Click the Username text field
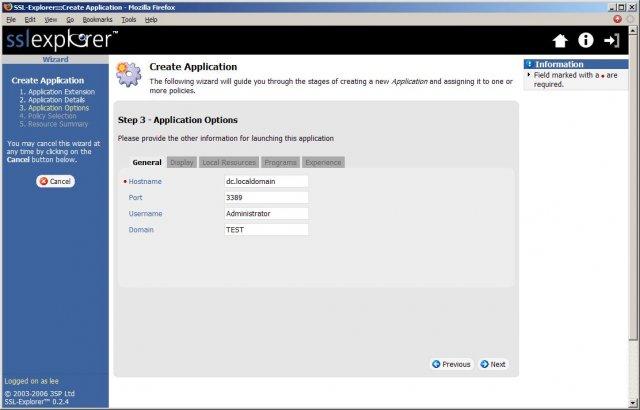Viewport: 640px width, 410px height. (x=266, y=213)
